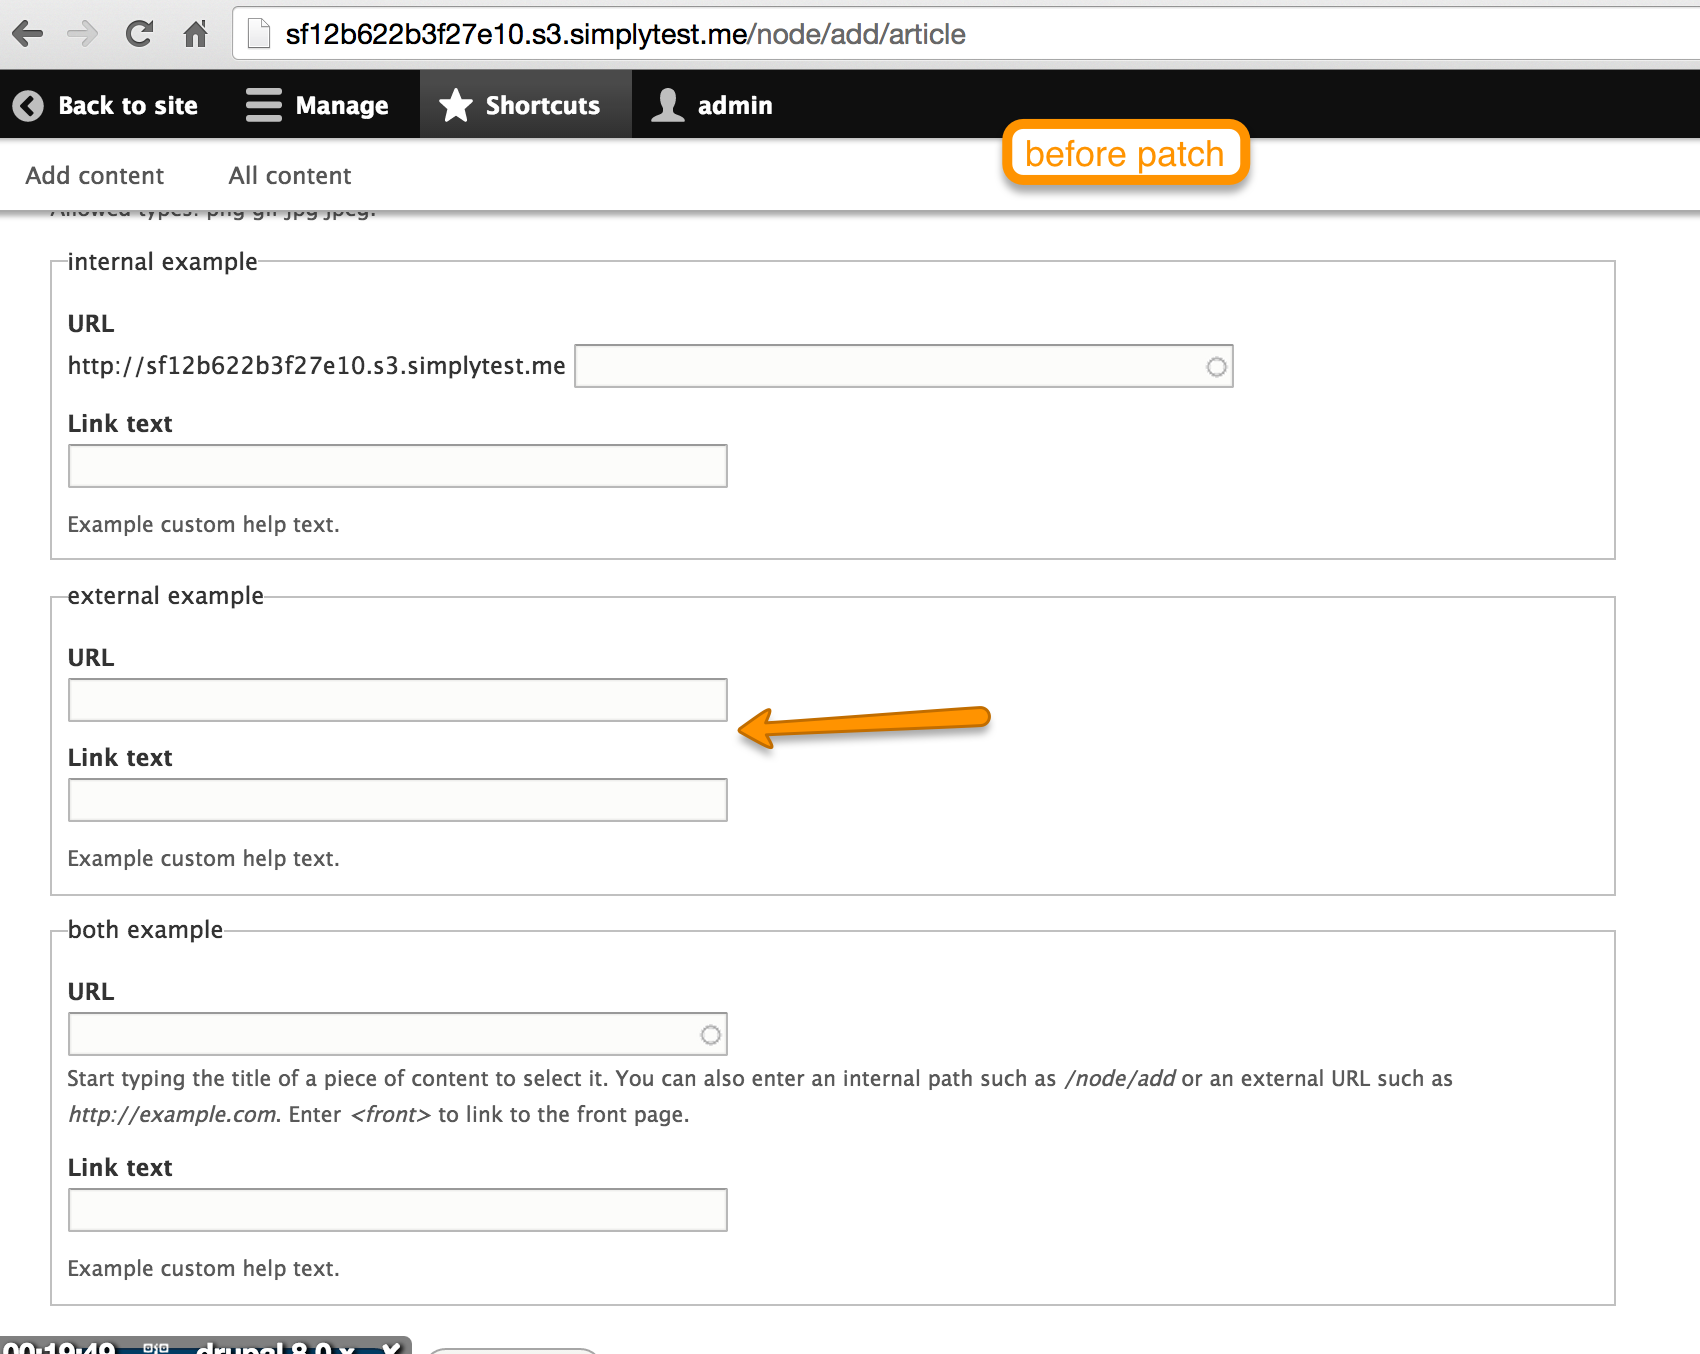
Task: Click the browser forward arrow
Action: click(83, 34)
